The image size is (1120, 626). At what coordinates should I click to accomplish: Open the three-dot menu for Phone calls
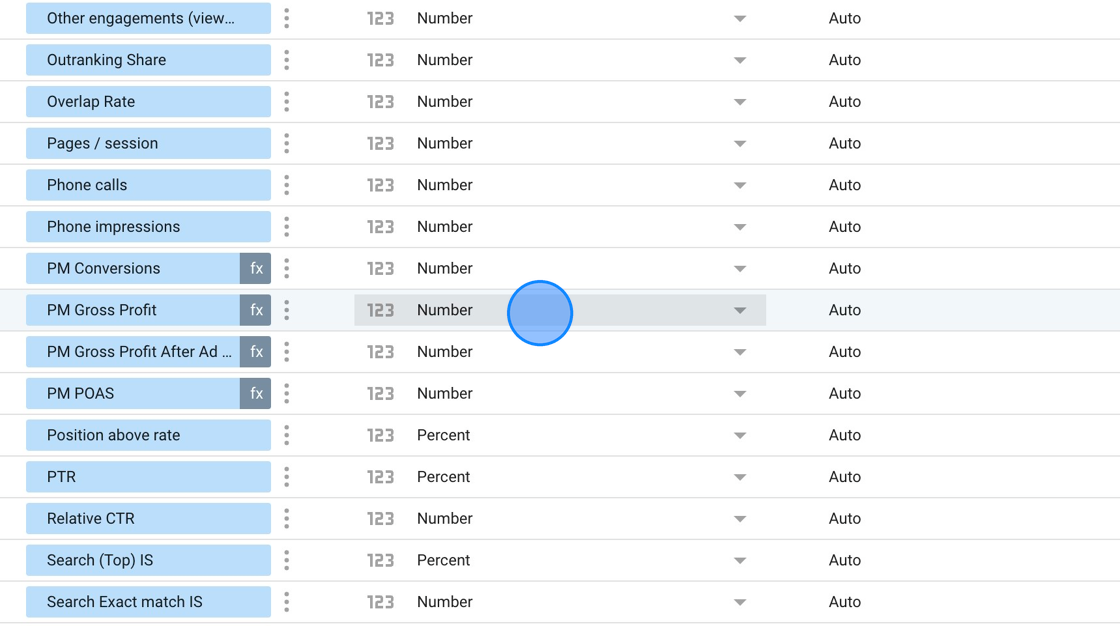[286, 184]
